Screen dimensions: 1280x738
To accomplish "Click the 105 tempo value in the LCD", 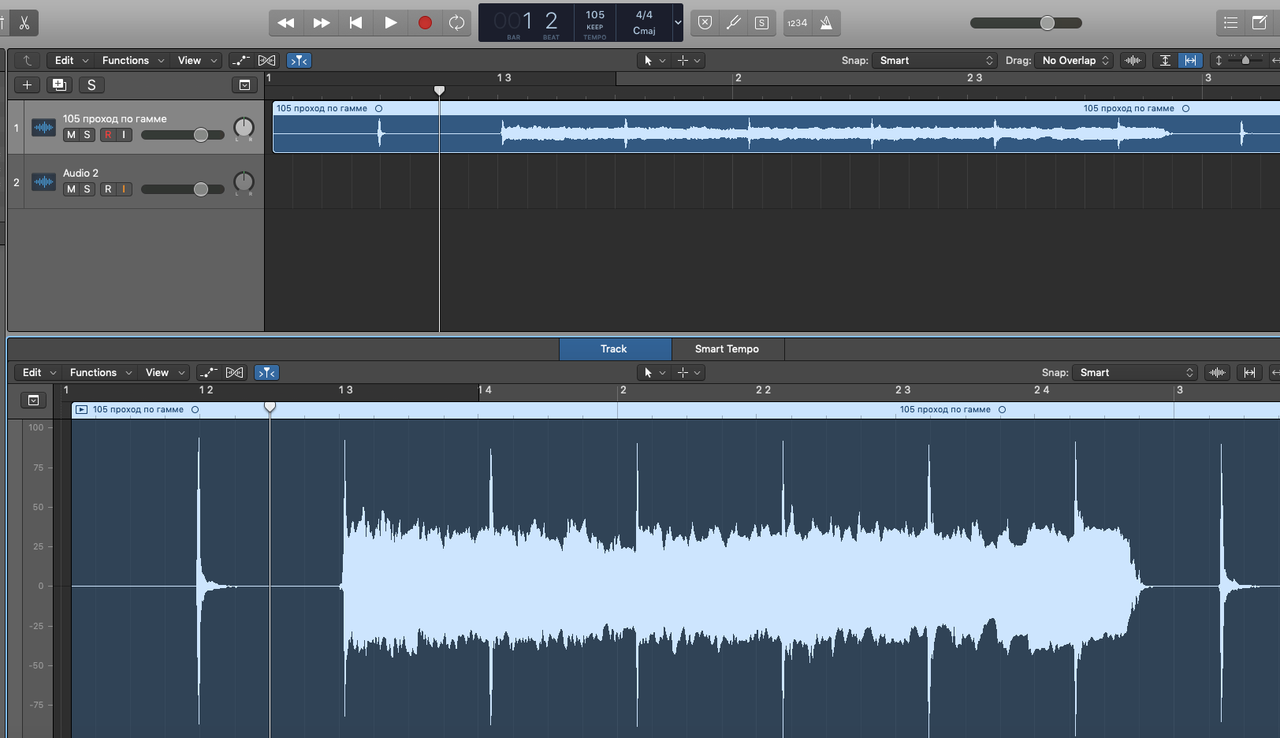I will [595, 15].
